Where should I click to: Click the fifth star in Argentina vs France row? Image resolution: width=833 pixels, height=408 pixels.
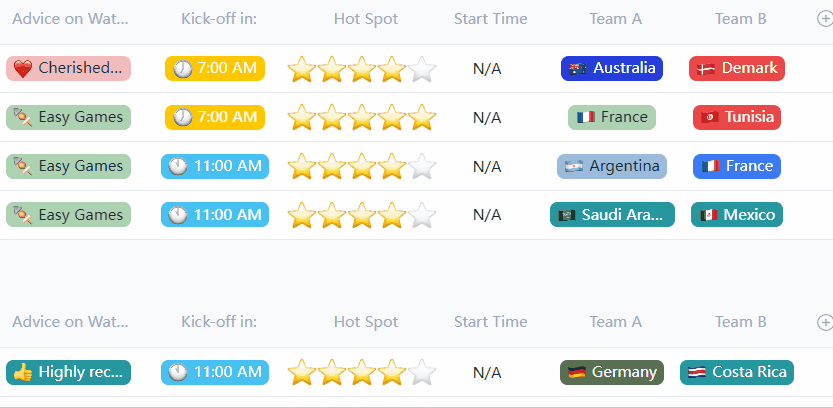(422, 166)
